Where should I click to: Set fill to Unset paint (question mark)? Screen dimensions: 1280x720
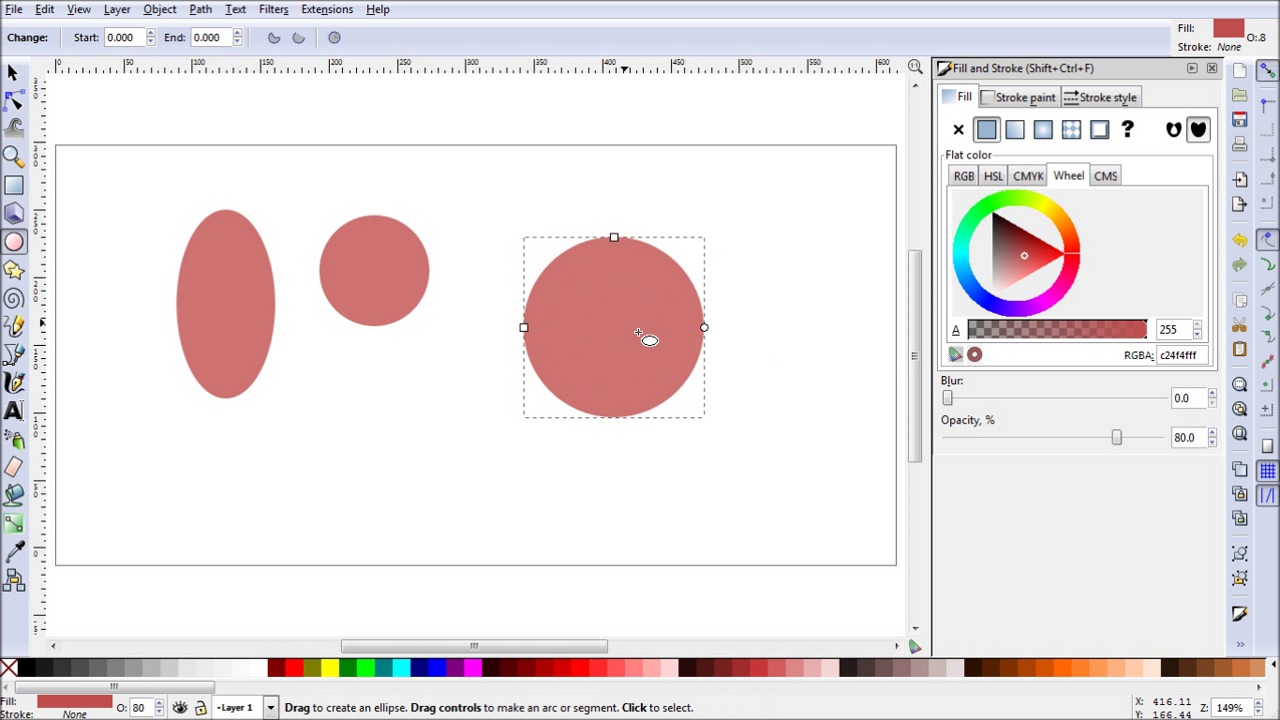1127,129
